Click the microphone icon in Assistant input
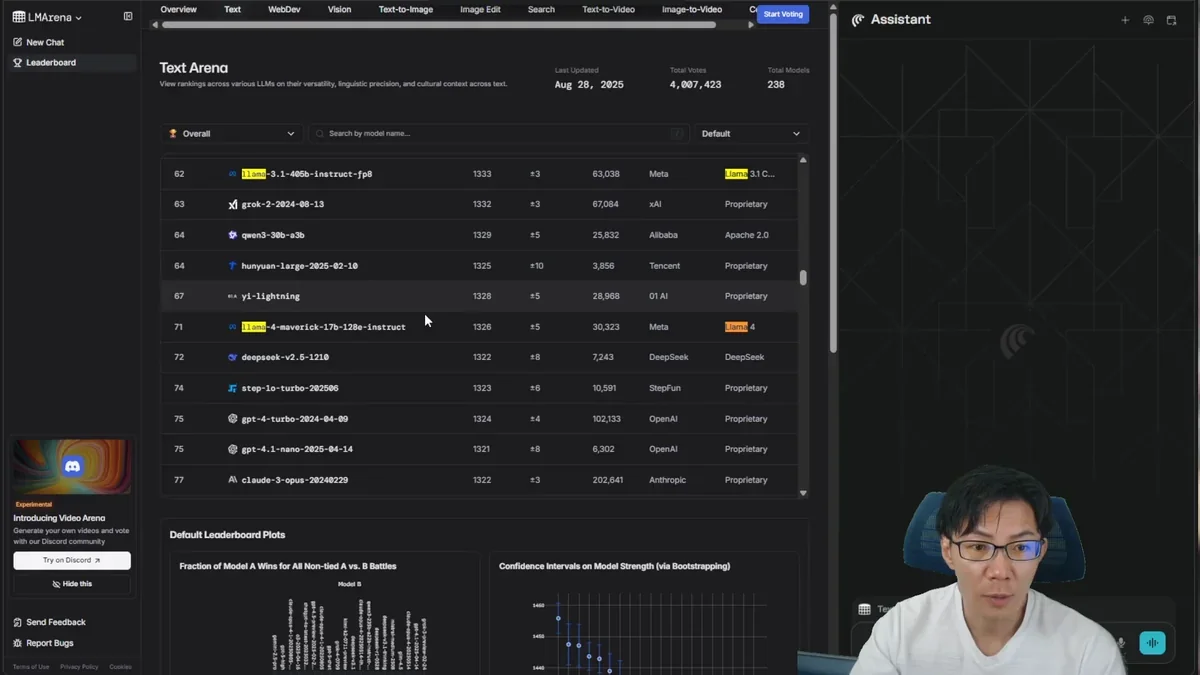1200x675 pixels. 1121,643
